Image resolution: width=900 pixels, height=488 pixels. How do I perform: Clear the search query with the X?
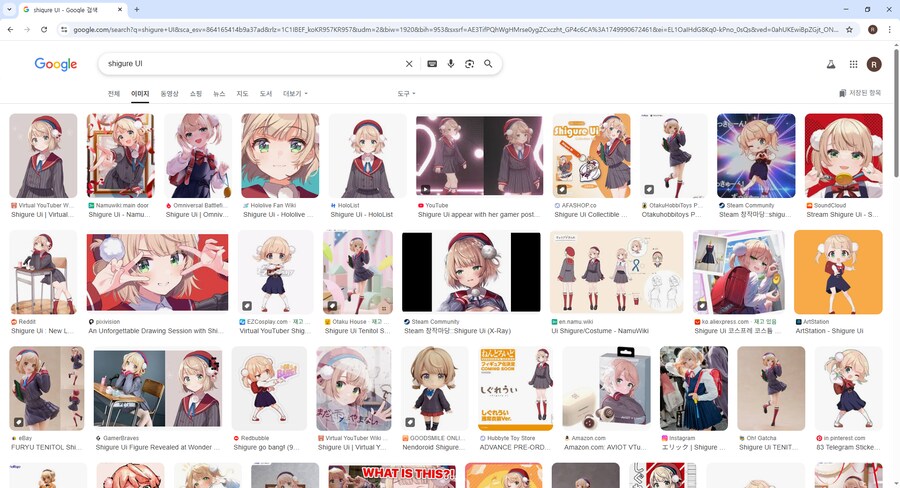tap(409, 64)
